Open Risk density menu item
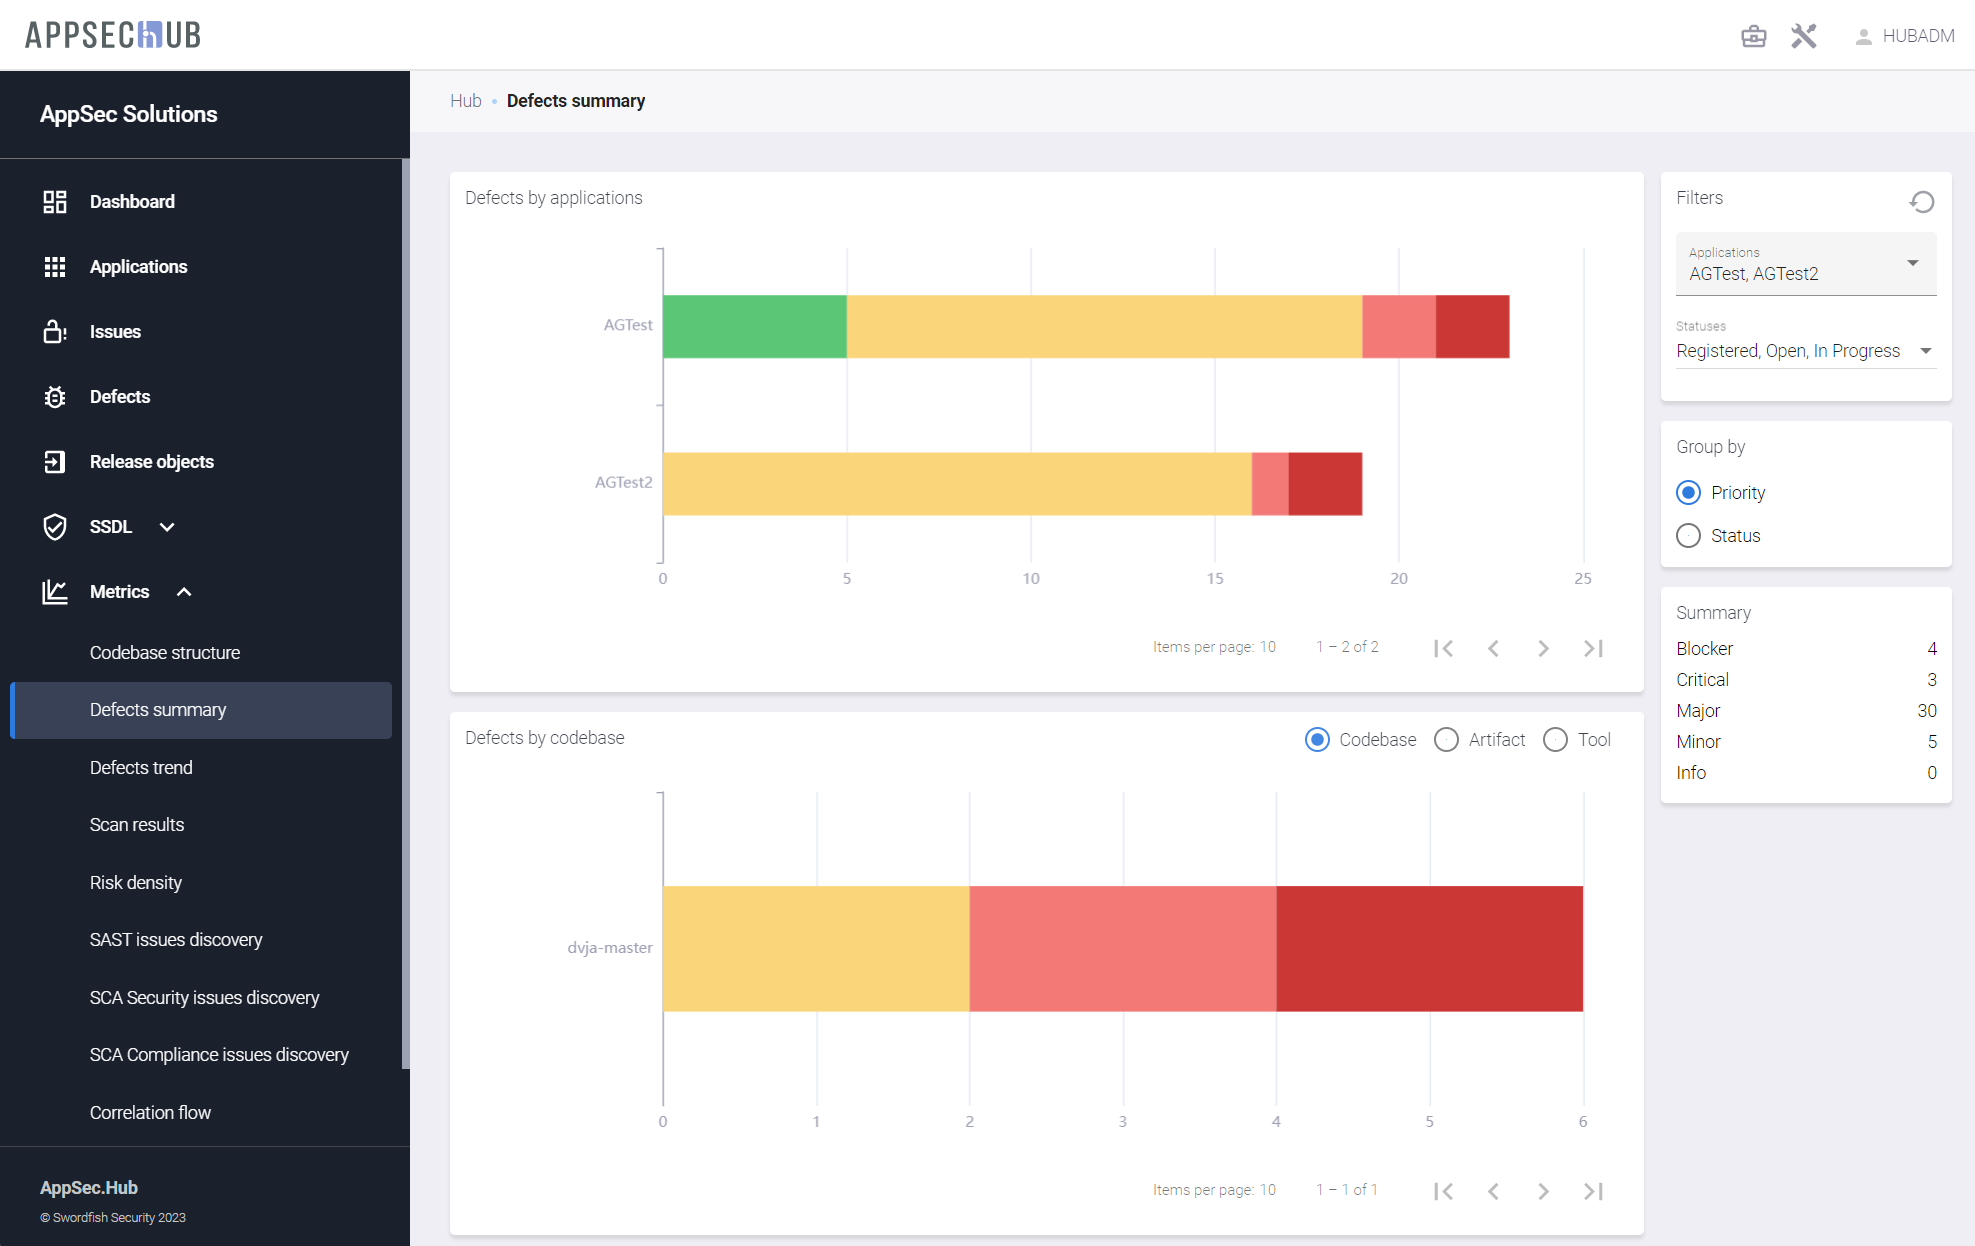Screen dimensions: 1975x1246 point(136,883)
